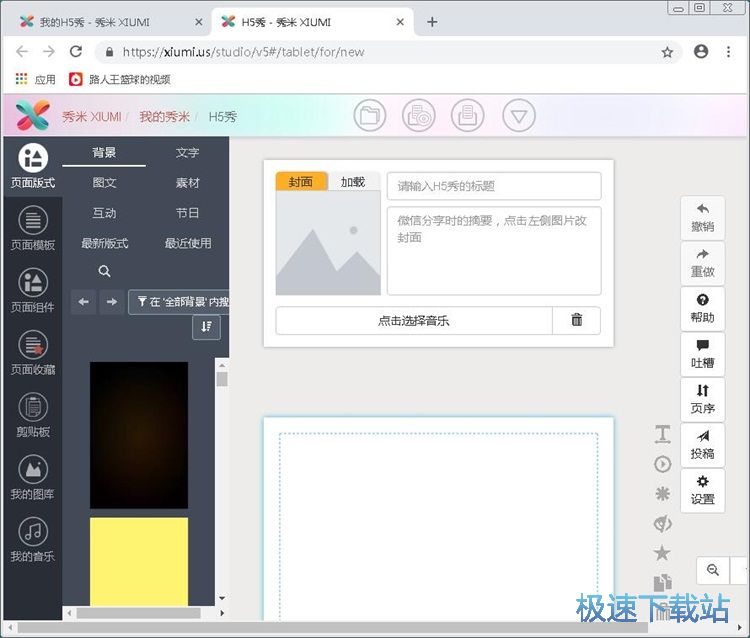Open the 页面版式 page layout panel

tap(33, 165)
